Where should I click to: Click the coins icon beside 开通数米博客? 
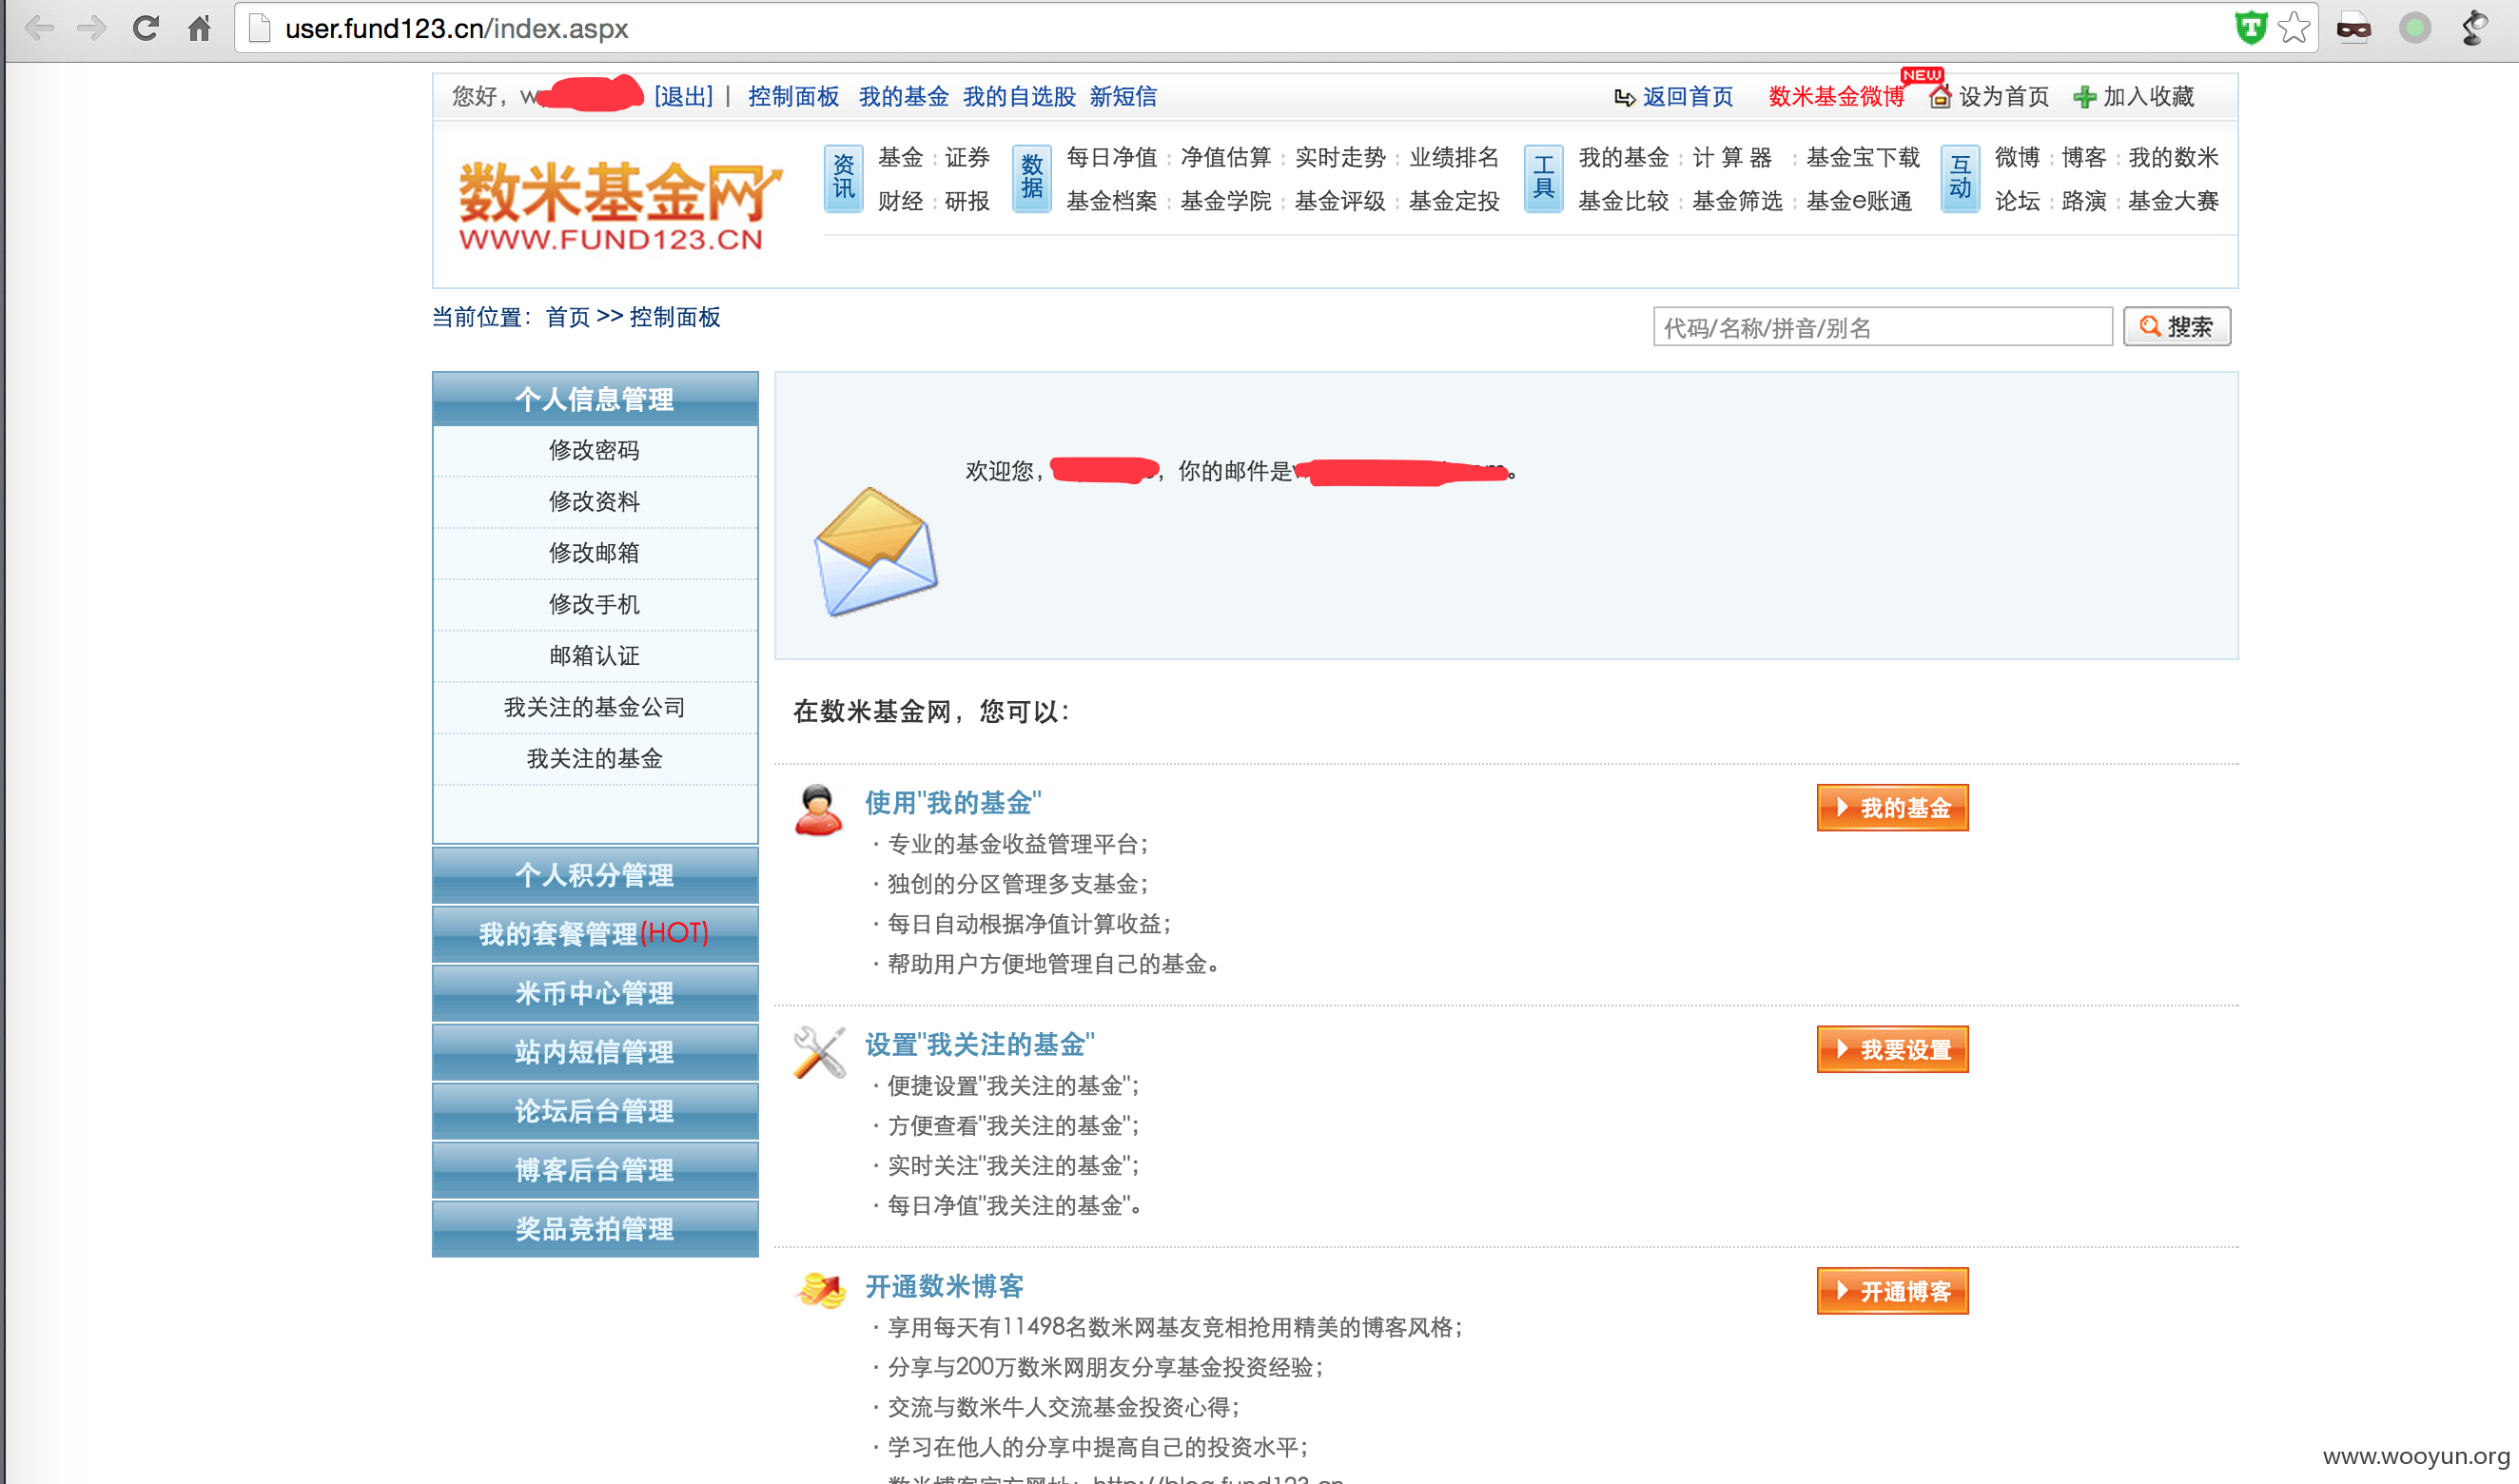(x=820, y=1290)
